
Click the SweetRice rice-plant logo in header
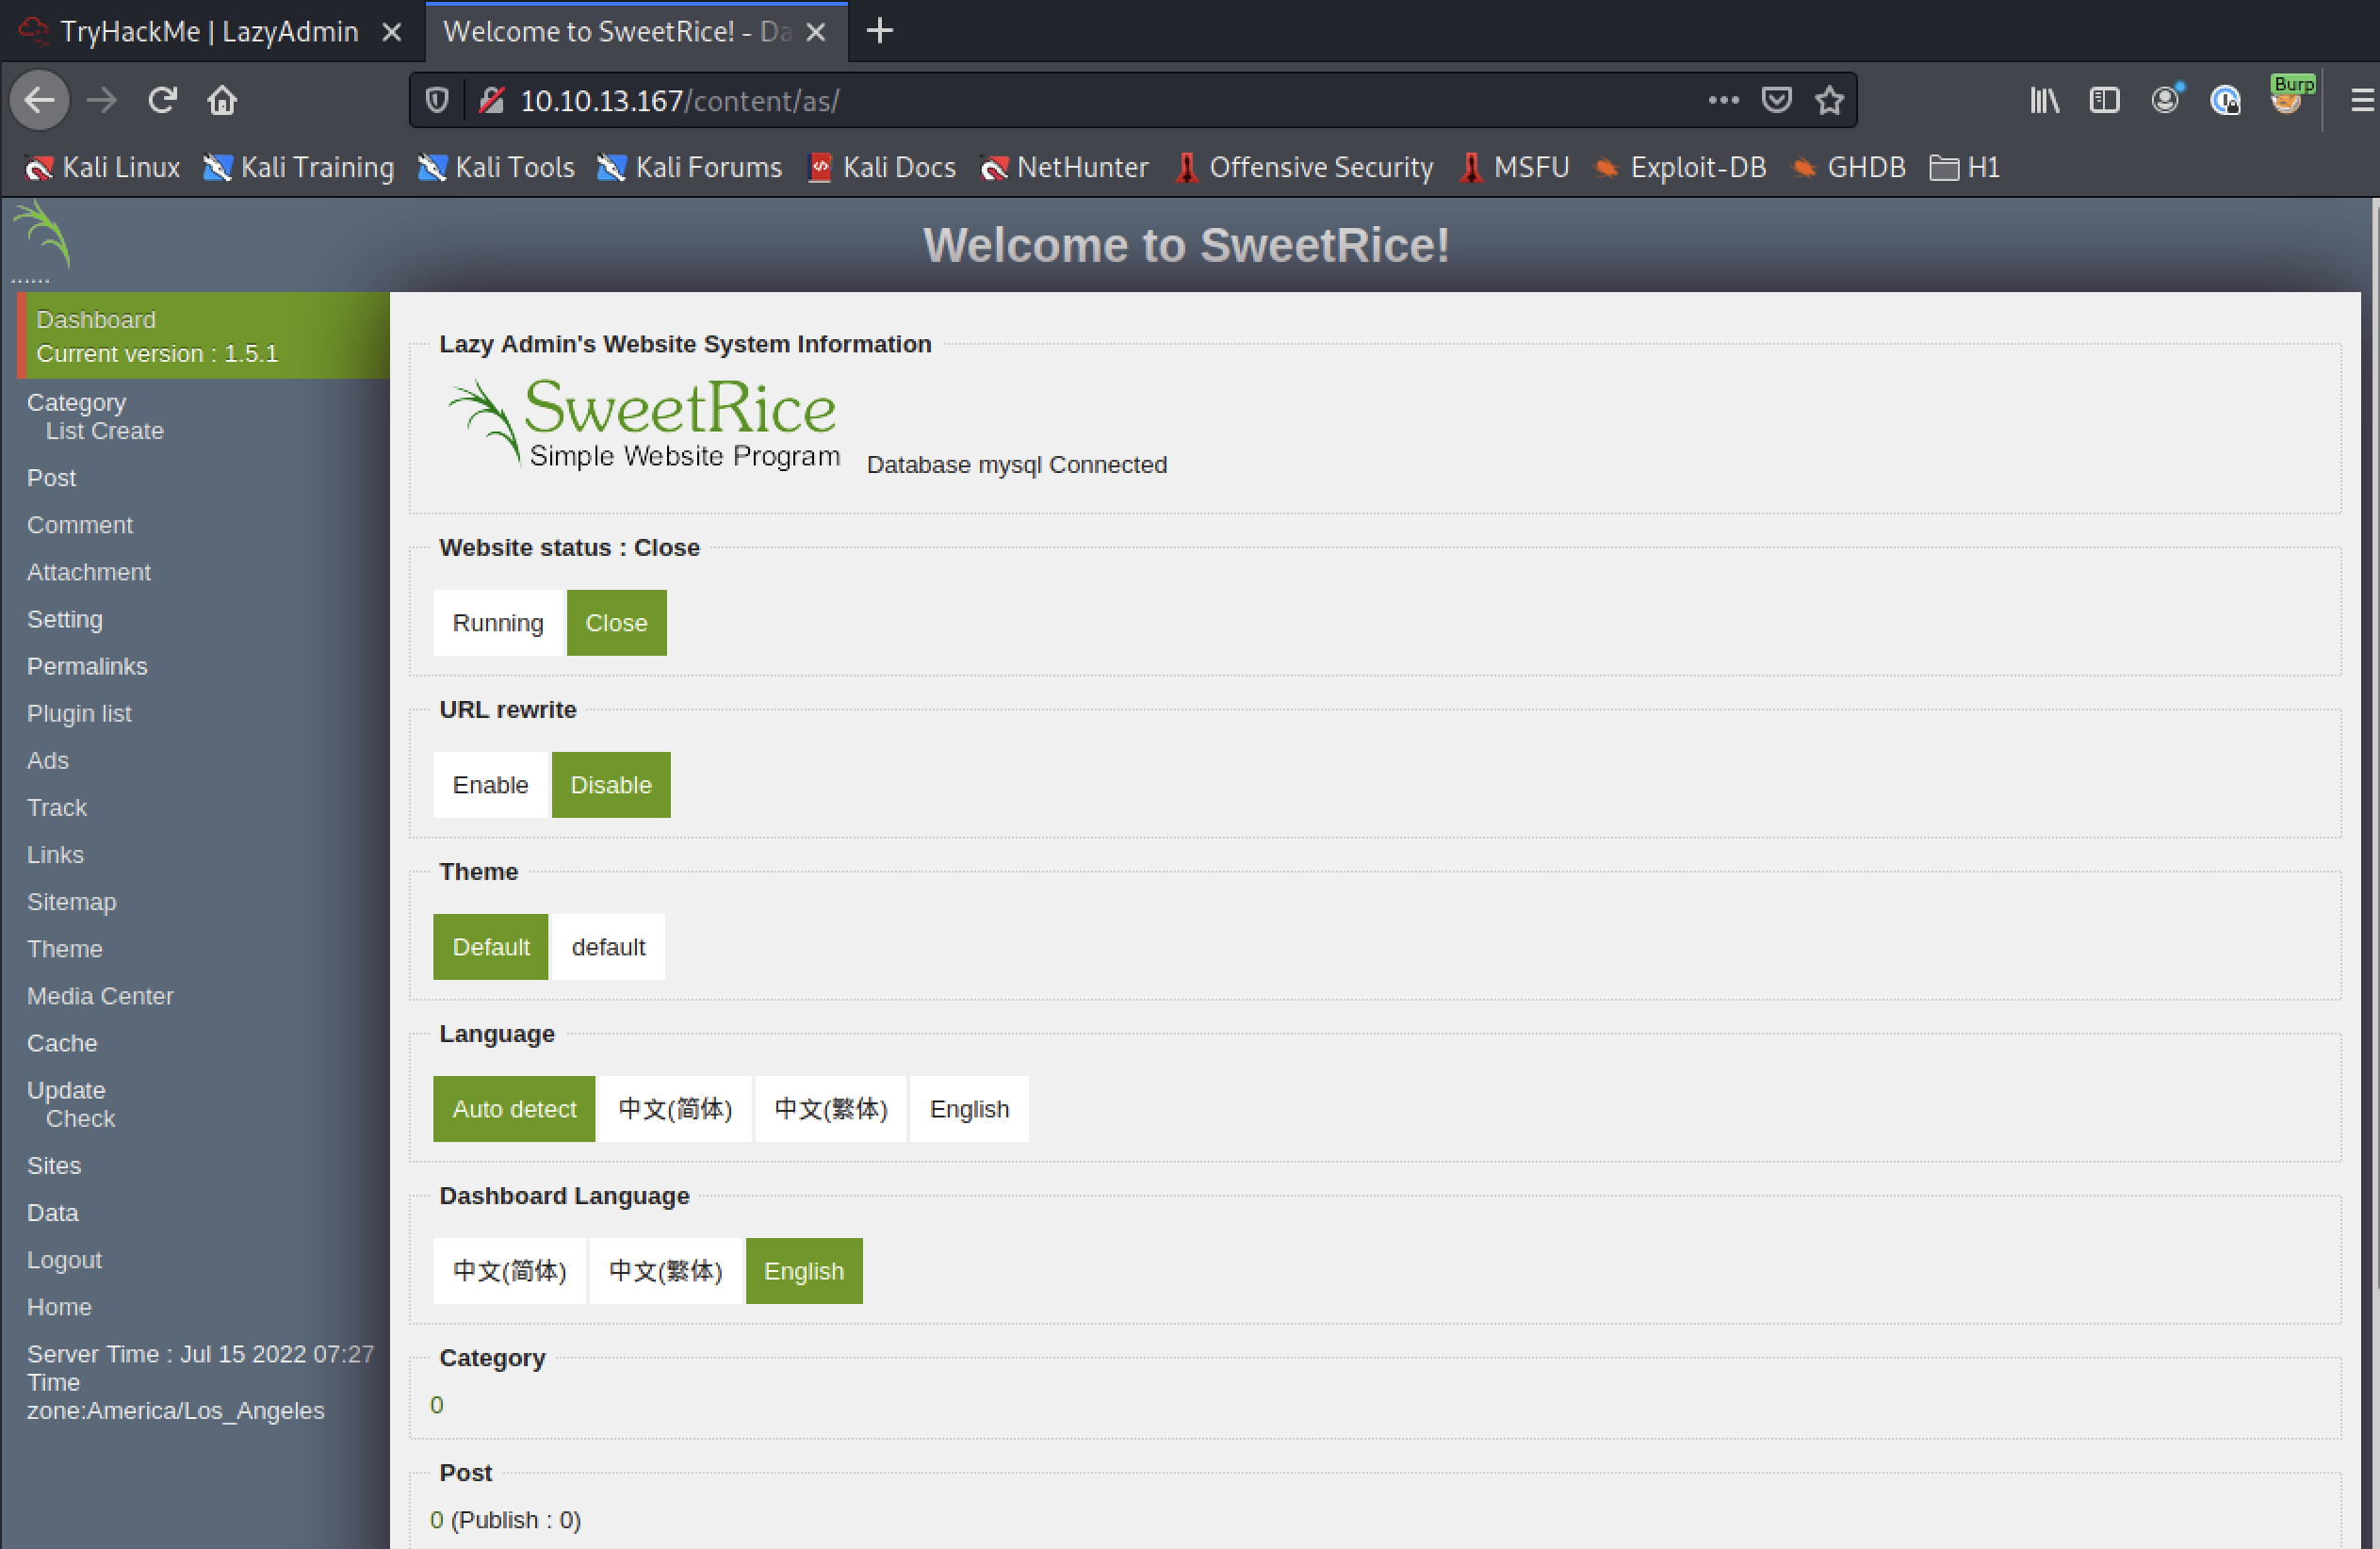tap(42, 236)
